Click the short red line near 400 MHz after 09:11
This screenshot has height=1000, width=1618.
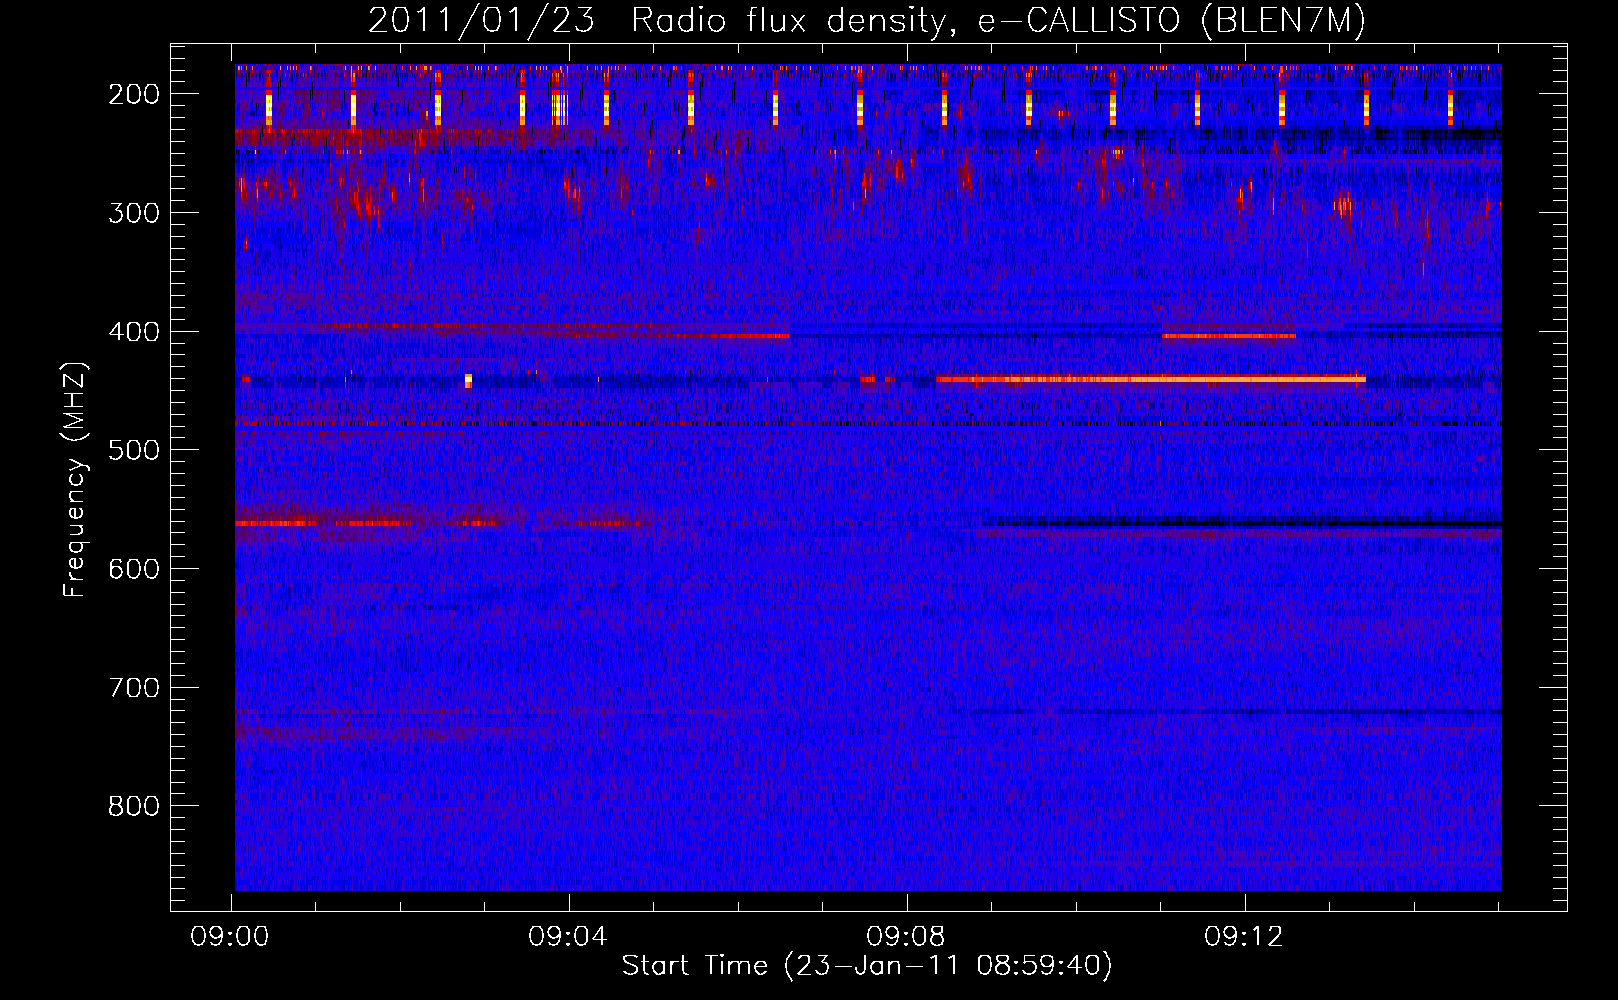(x=1229, y=336)
